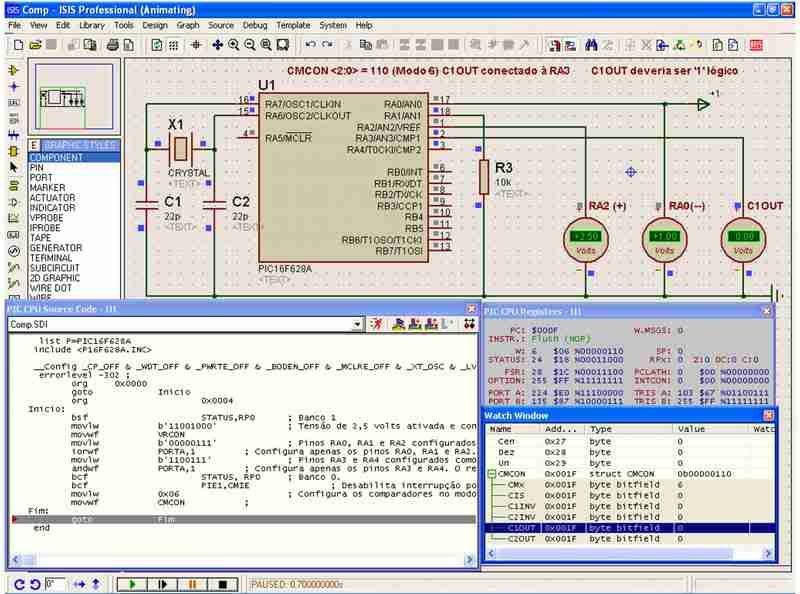This screenshot has height=594, width=800.
Task: Click Watch Window horizontal scrollbar right arrow
Action: tap(767, 553)
